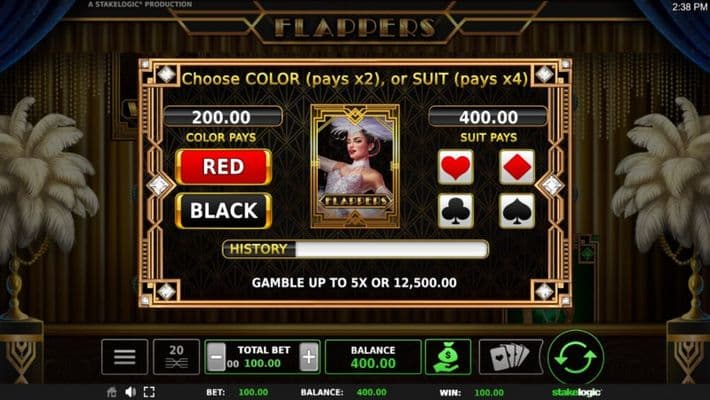Screen dimensions: 710x400
Task: Decrease total bet with minus button
Action: (x=216, y=357)
